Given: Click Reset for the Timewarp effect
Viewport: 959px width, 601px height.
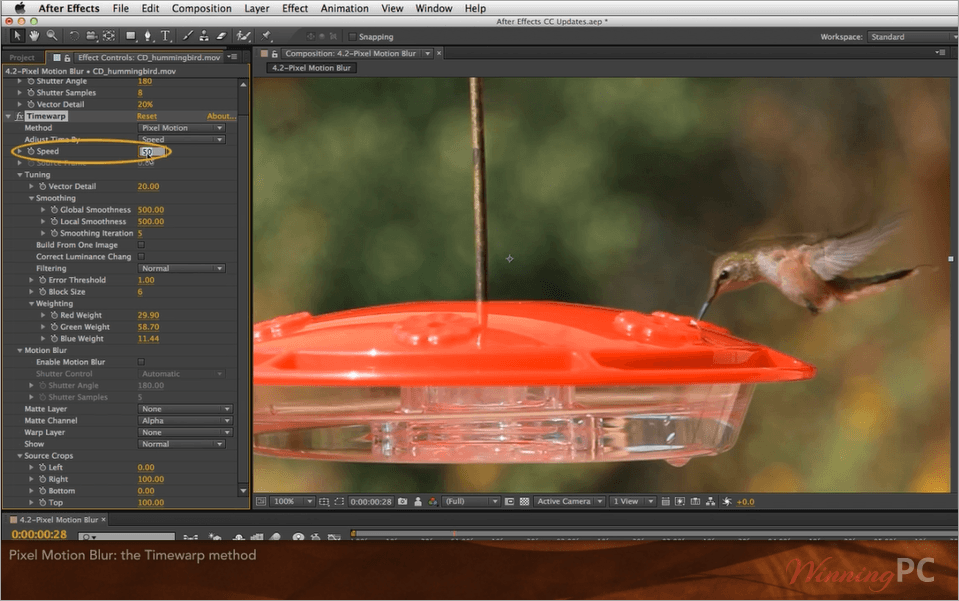Looking at the screenshot, I should click(147, 116).
